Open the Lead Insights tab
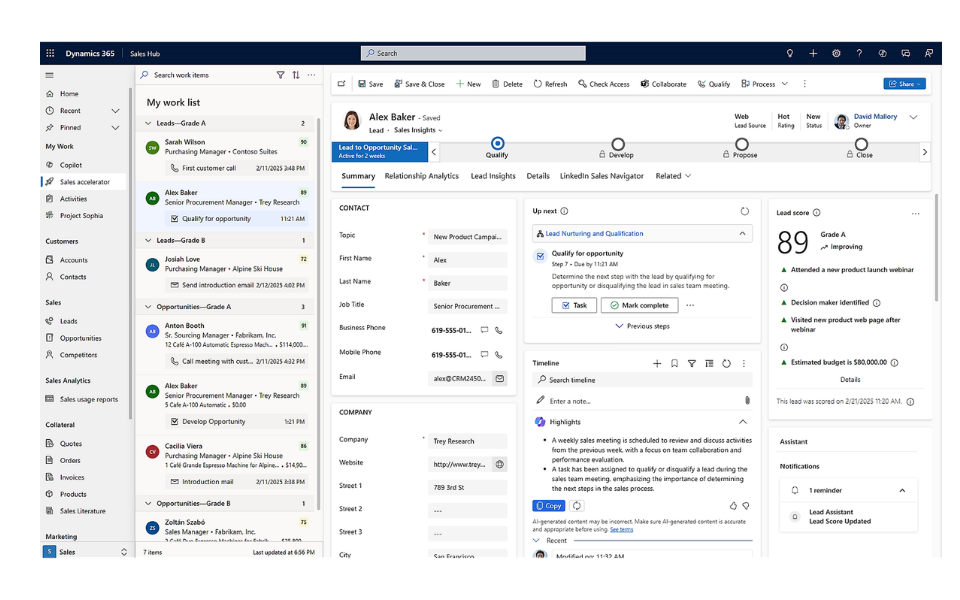 pyautogui.click(x=493, y=176)
